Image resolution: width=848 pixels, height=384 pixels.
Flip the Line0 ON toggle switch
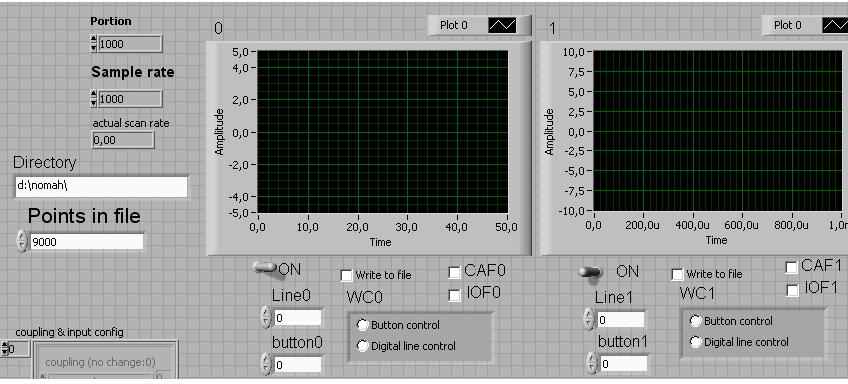click(x=267, y=270)
